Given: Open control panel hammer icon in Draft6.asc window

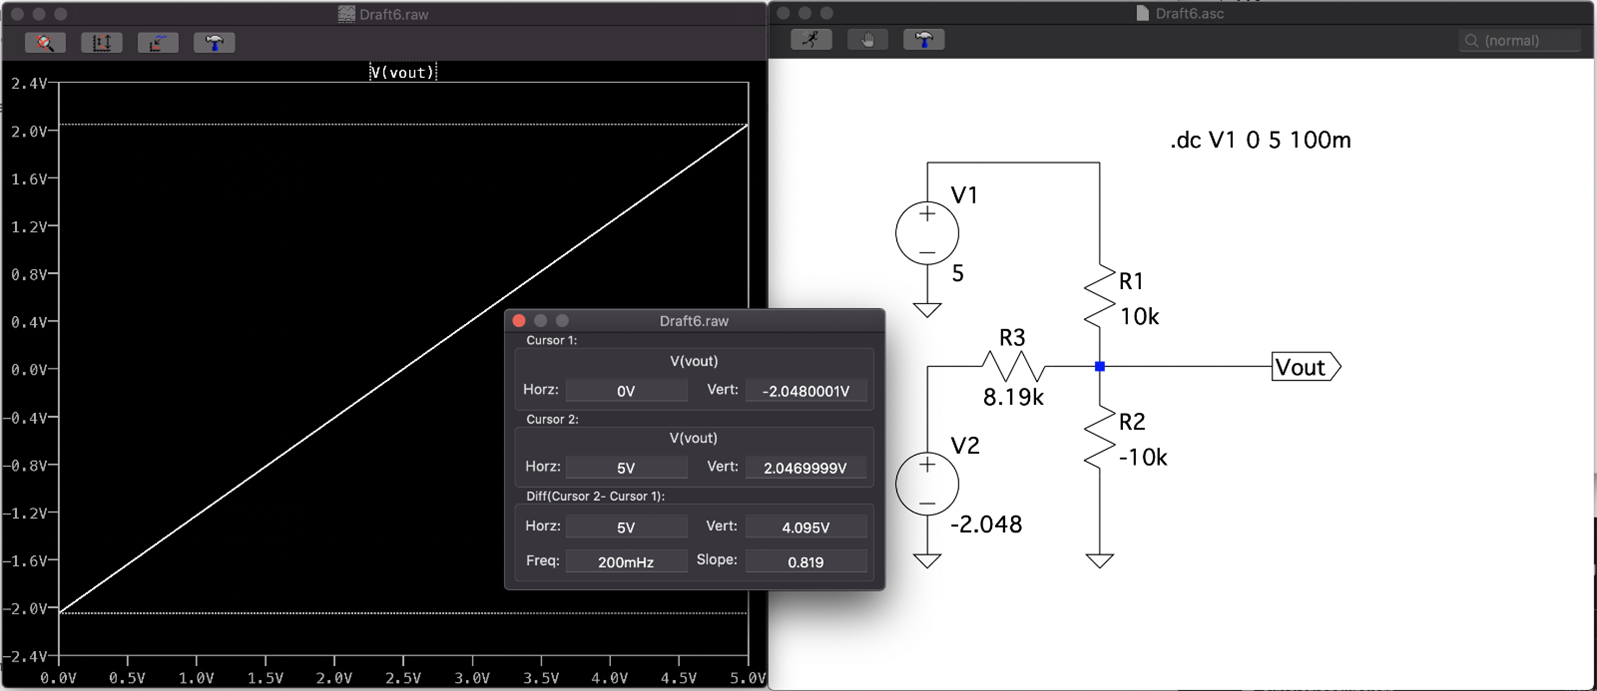Looking at the screenshot, I should coord(924,39).
